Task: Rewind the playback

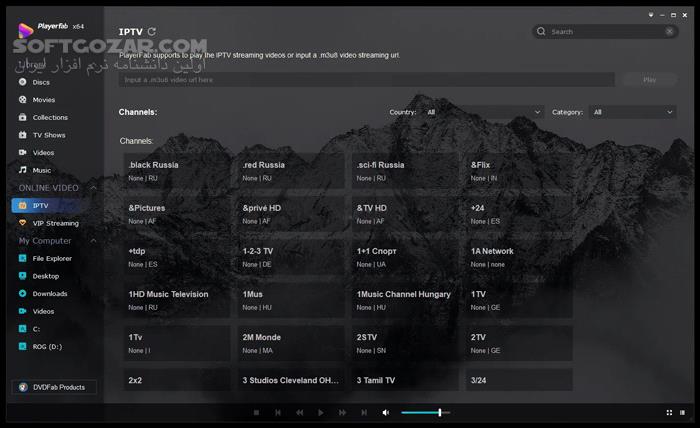Action: coord(300,412)
